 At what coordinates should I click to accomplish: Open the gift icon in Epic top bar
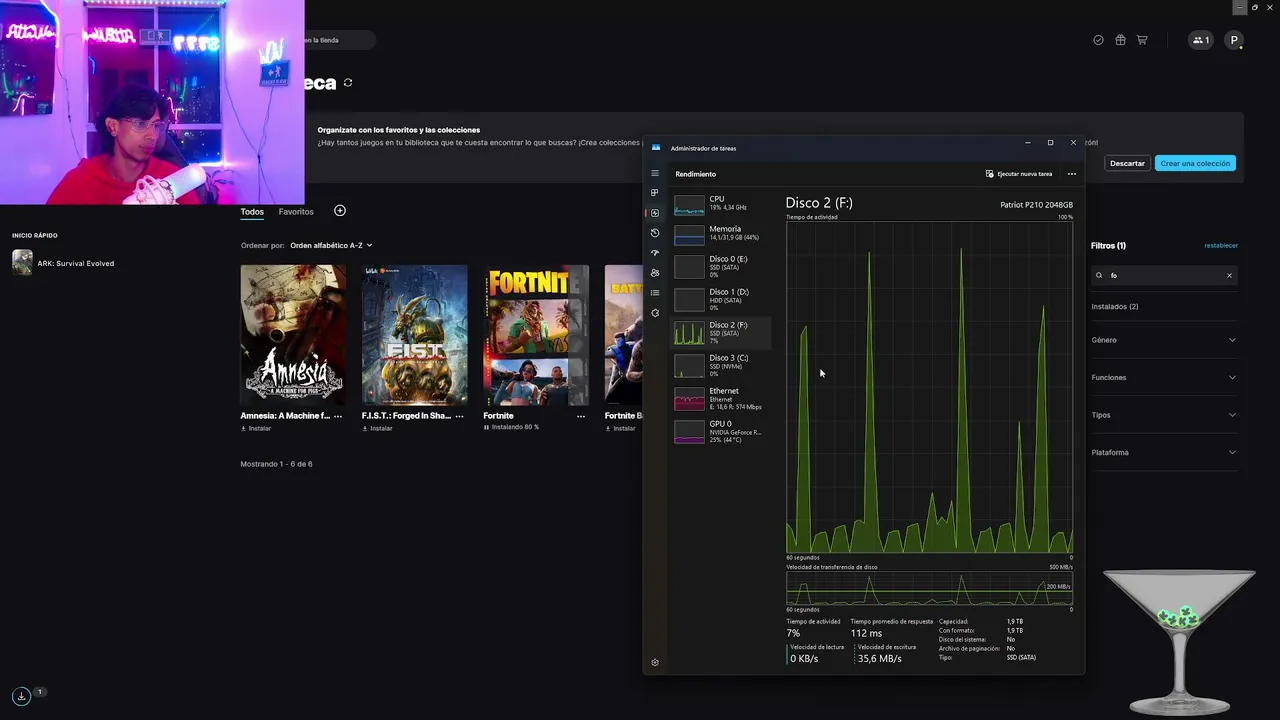point(1120,40)
